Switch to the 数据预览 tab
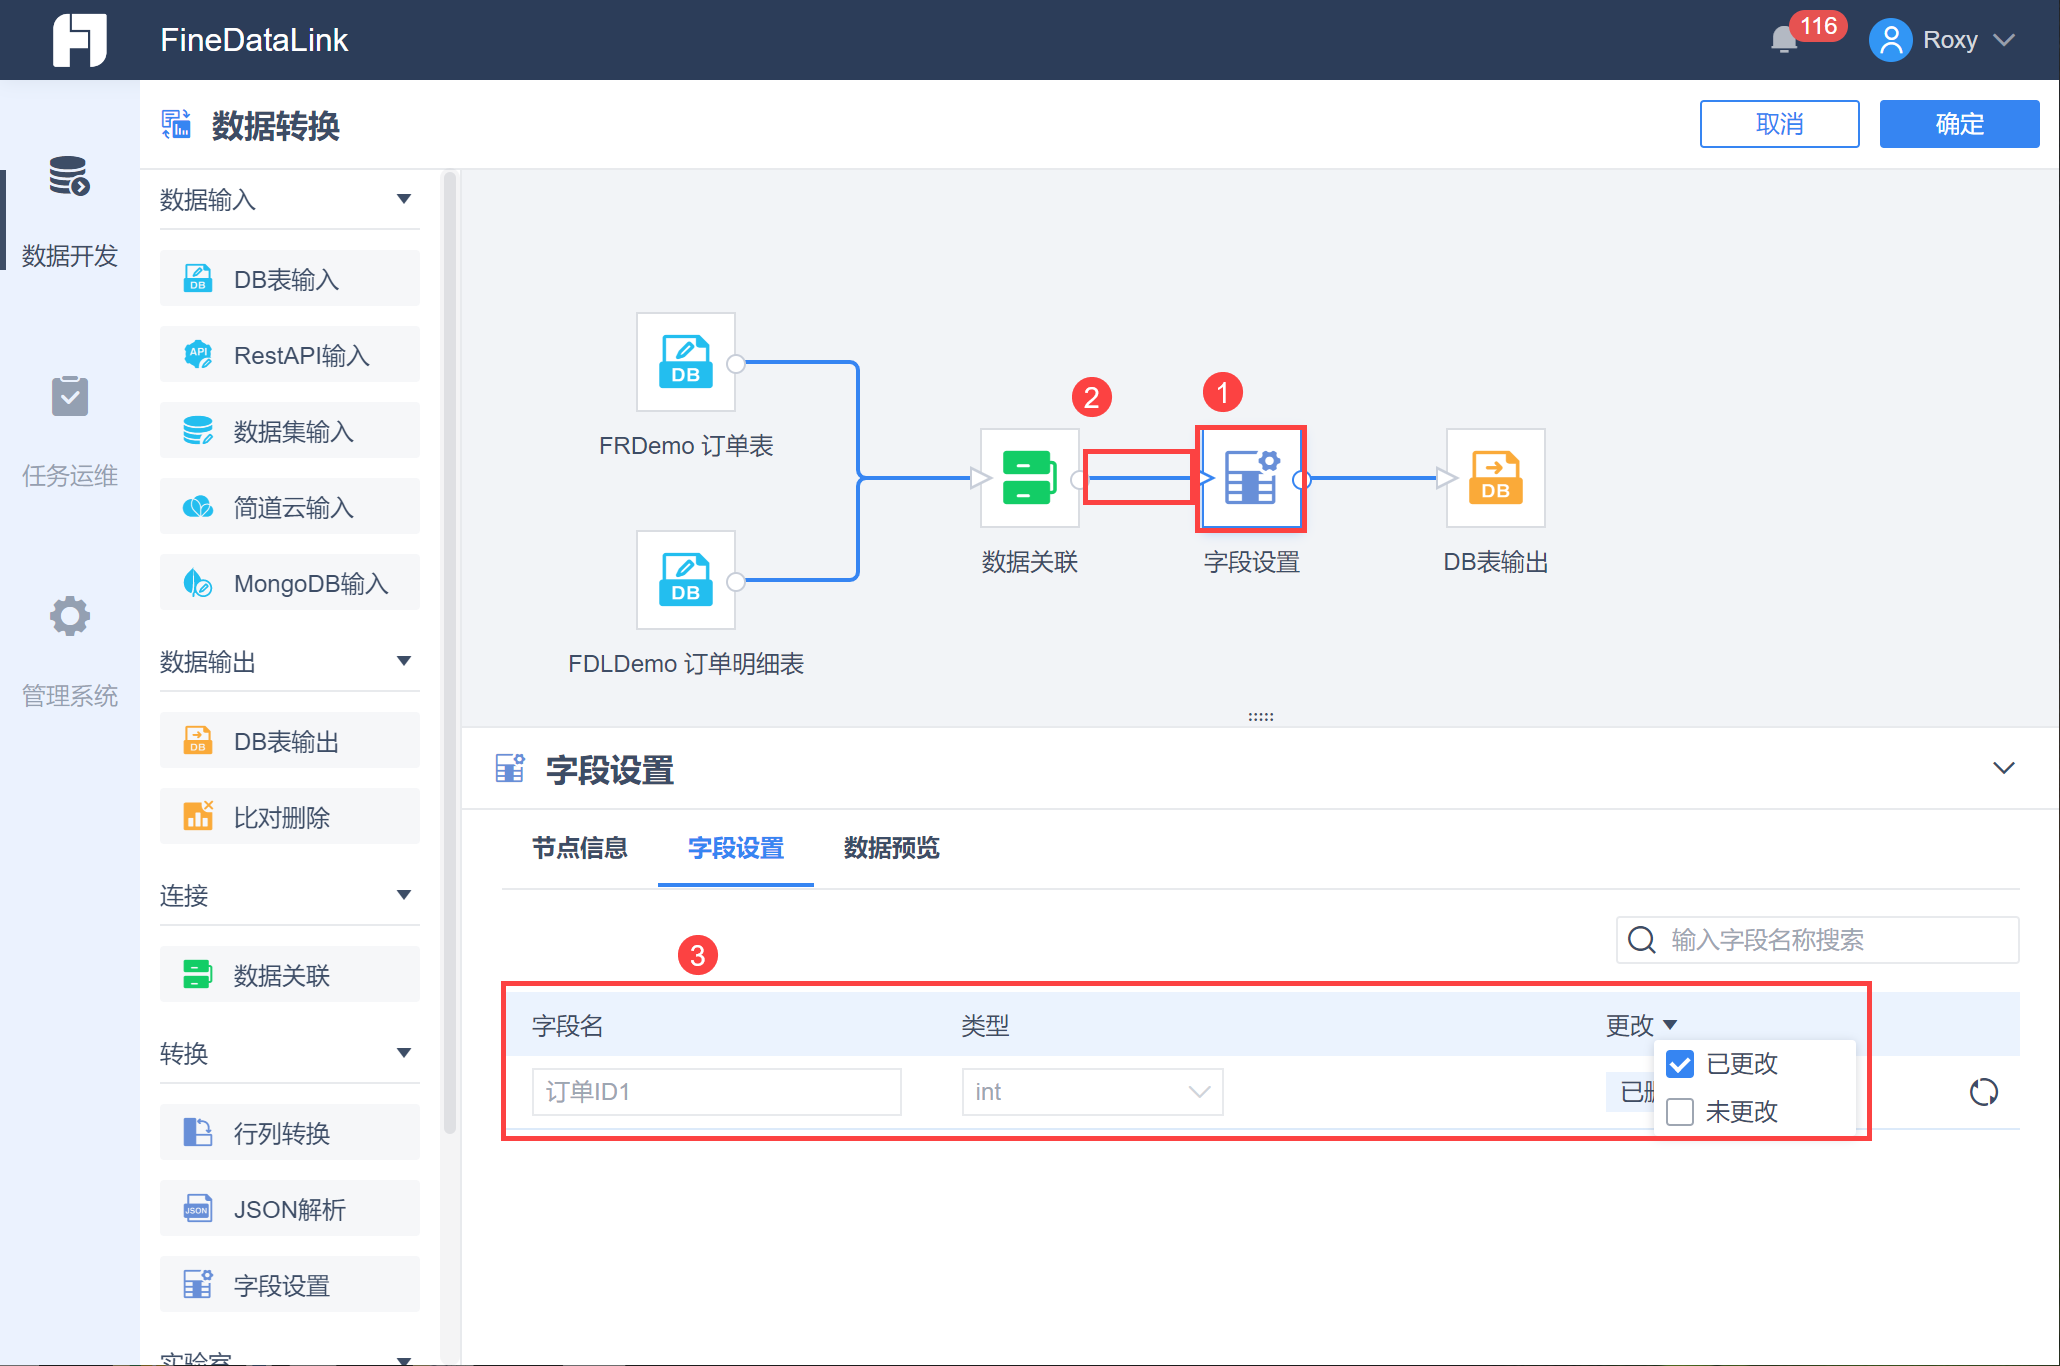2060x1366 pixels. [892, 848]
